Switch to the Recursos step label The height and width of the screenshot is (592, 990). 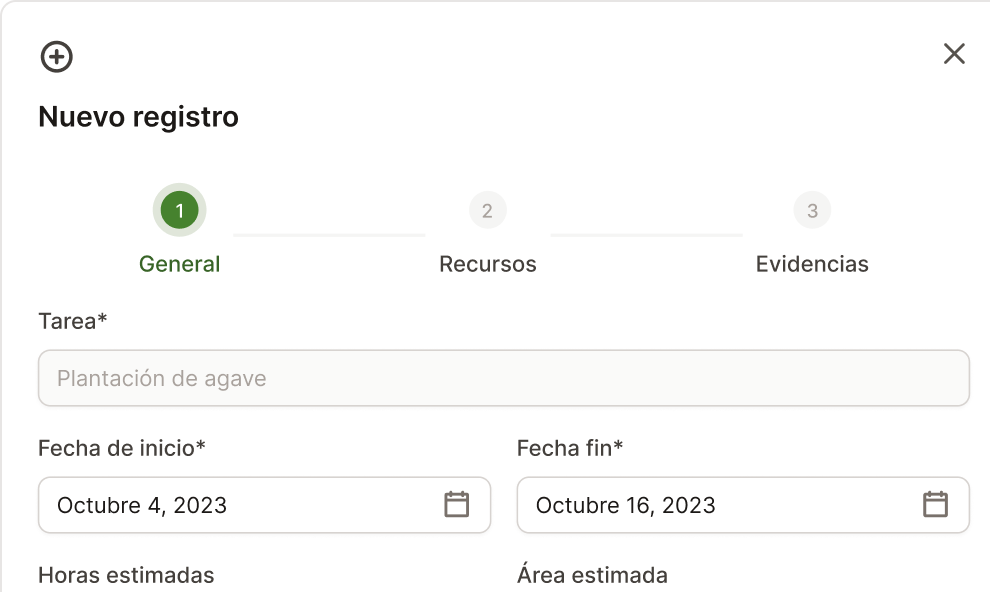[488, 264]
